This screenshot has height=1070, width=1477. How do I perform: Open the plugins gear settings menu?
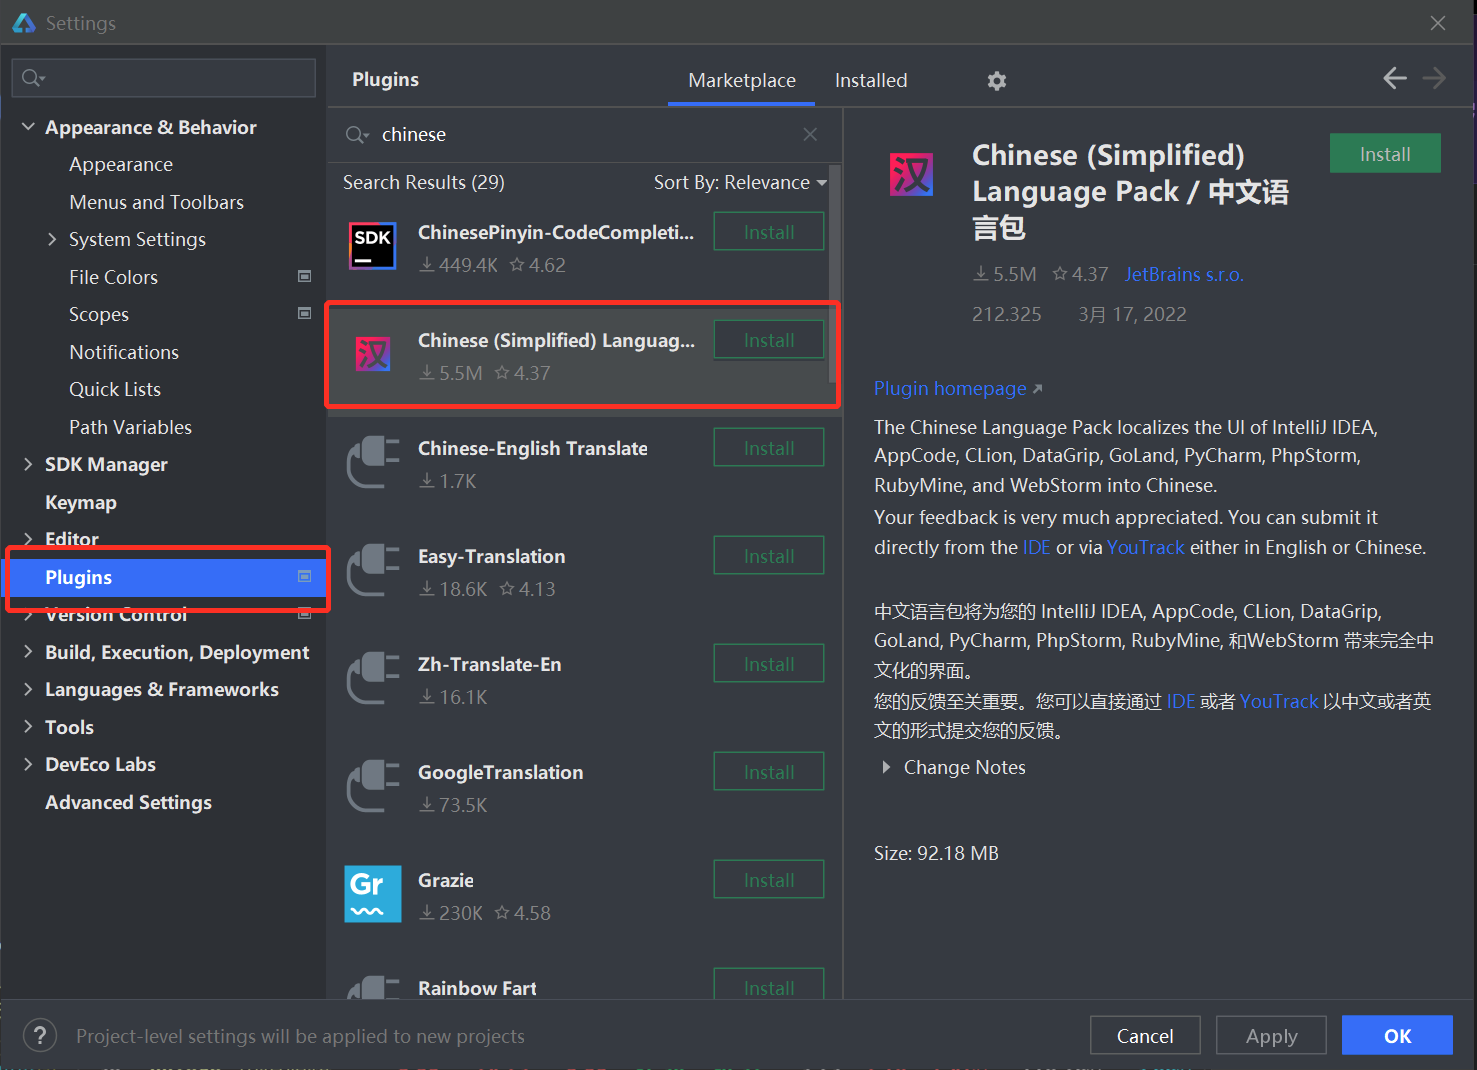coord(997,81)
